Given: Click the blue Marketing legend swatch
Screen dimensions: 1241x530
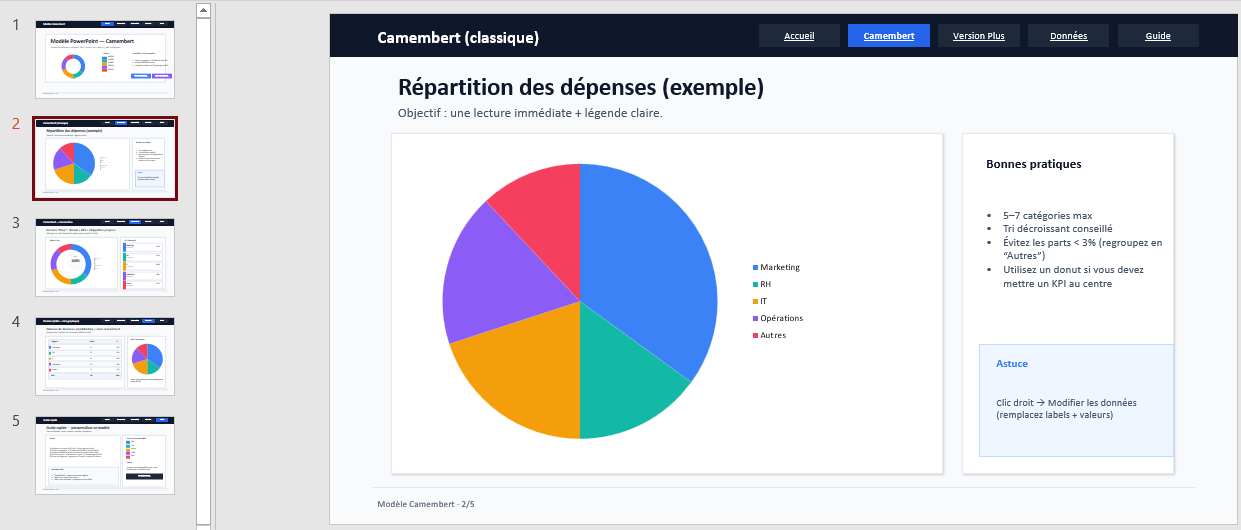Looking at the screenshot, I should [x=756, y=267].
